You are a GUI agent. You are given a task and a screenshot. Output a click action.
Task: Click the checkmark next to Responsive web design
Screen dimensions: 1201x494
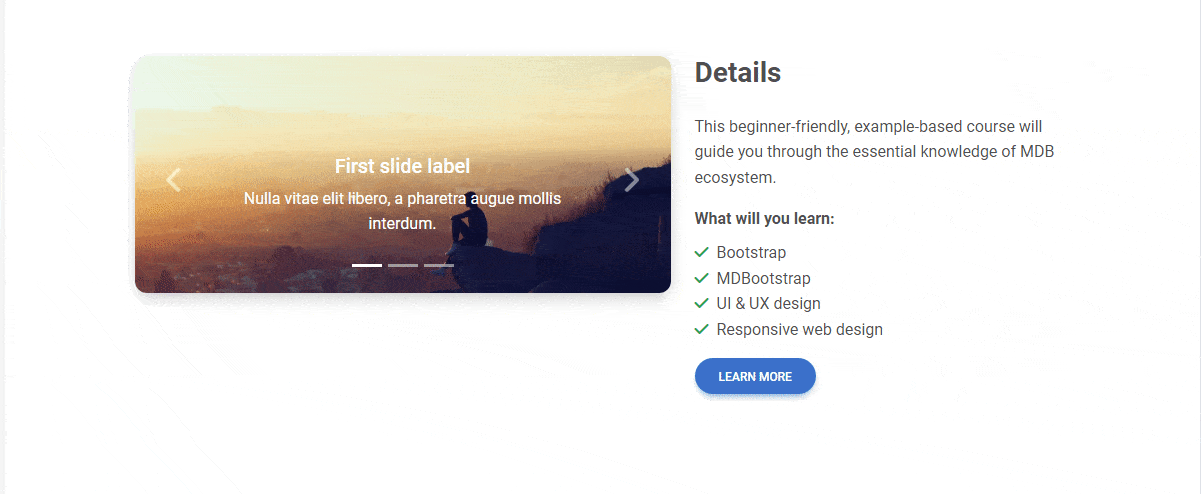pos(702,329)
